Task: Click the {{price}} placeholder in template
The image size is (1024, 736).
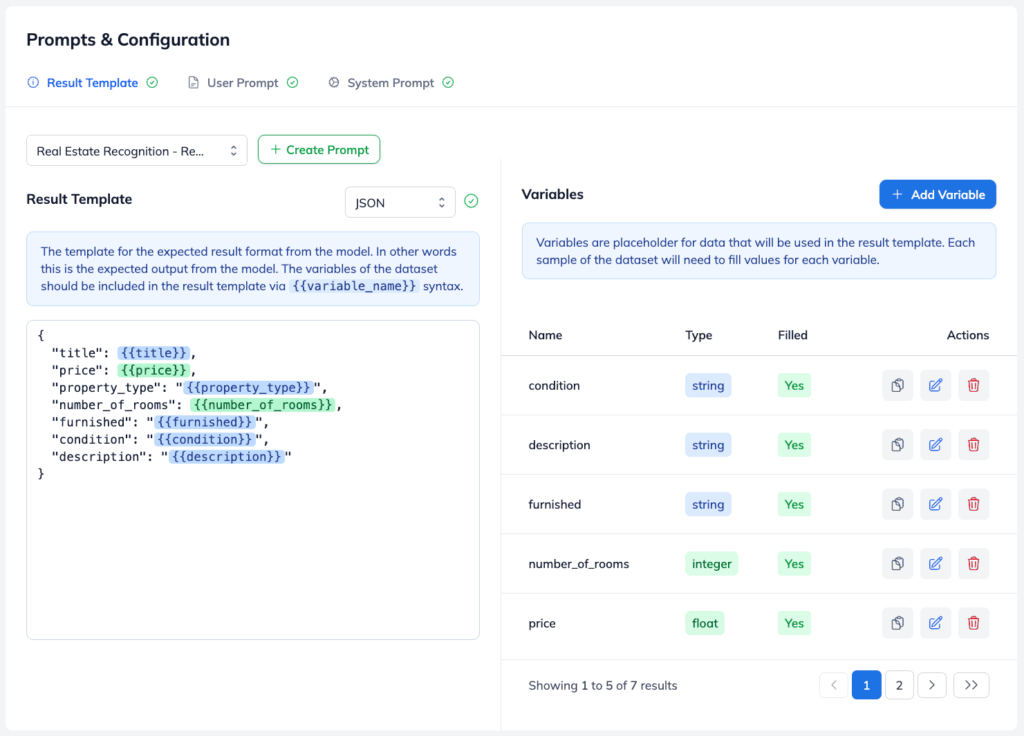Action: pos(153,370)
